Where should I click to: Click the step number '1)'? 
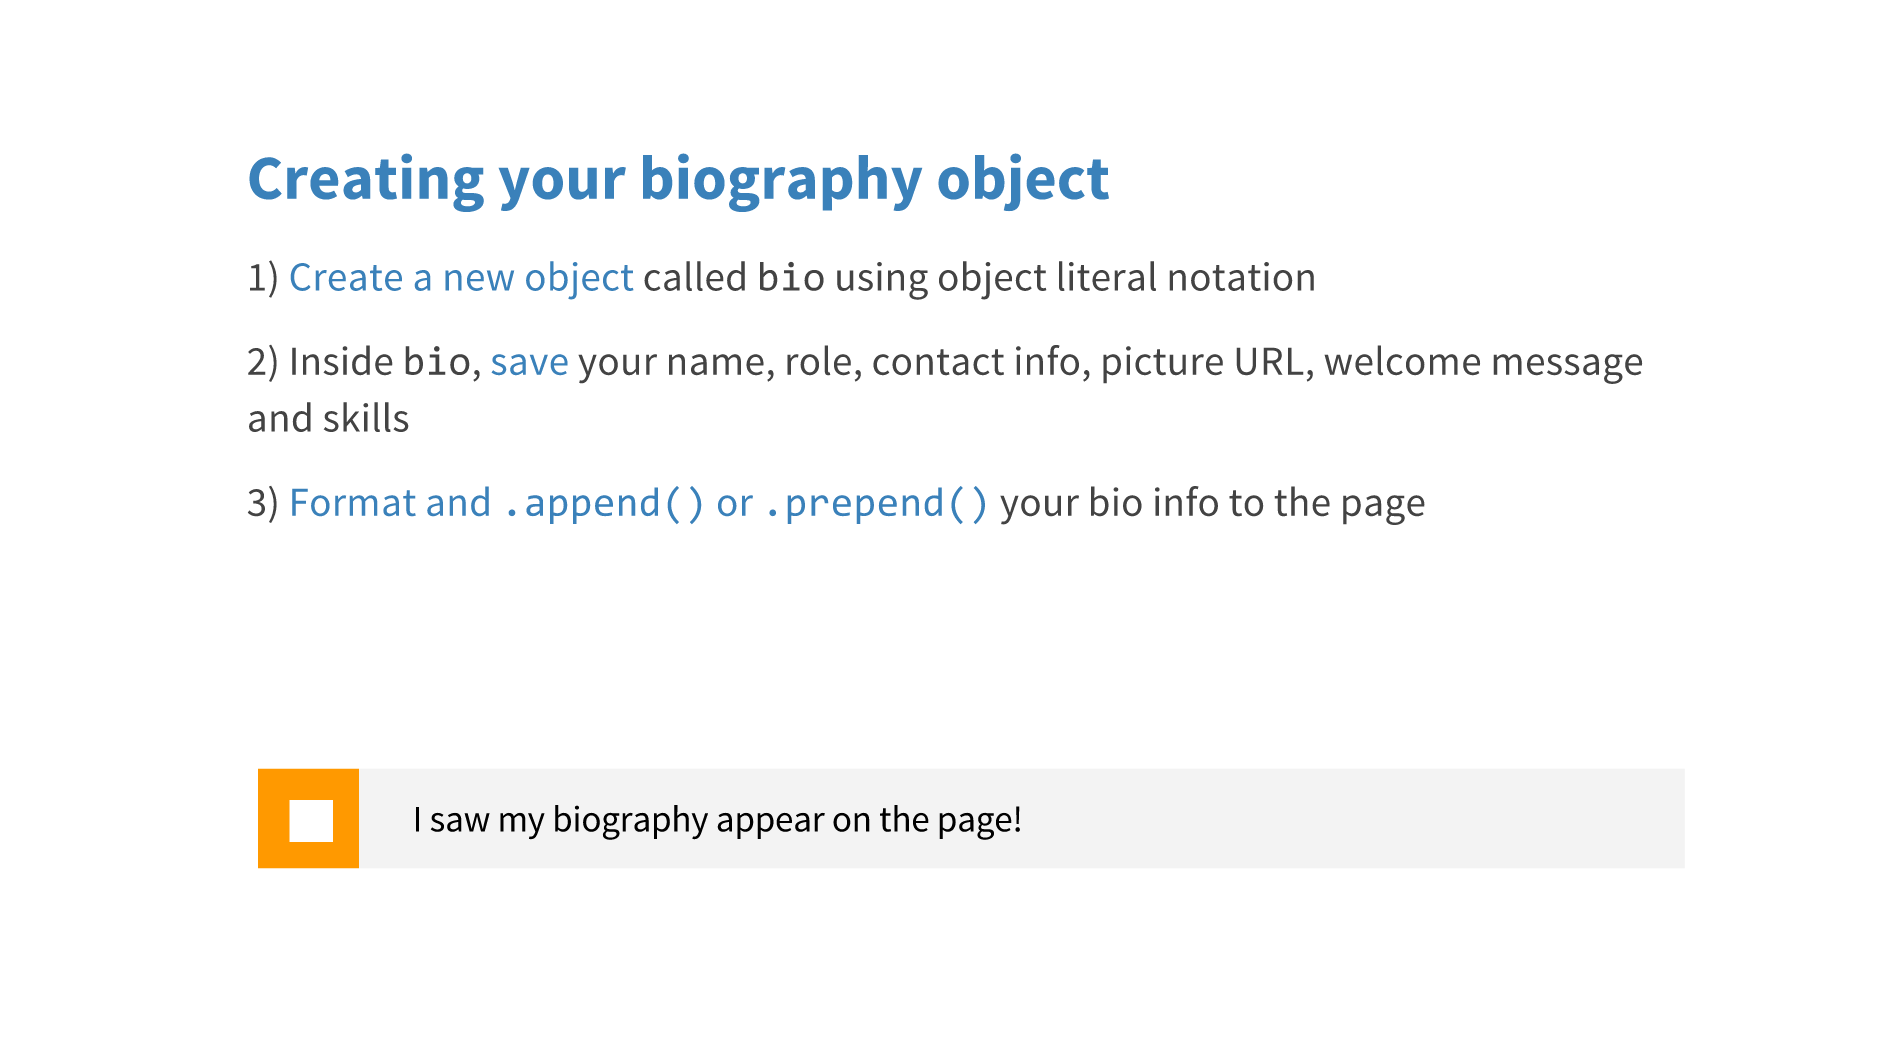[262, 278]
